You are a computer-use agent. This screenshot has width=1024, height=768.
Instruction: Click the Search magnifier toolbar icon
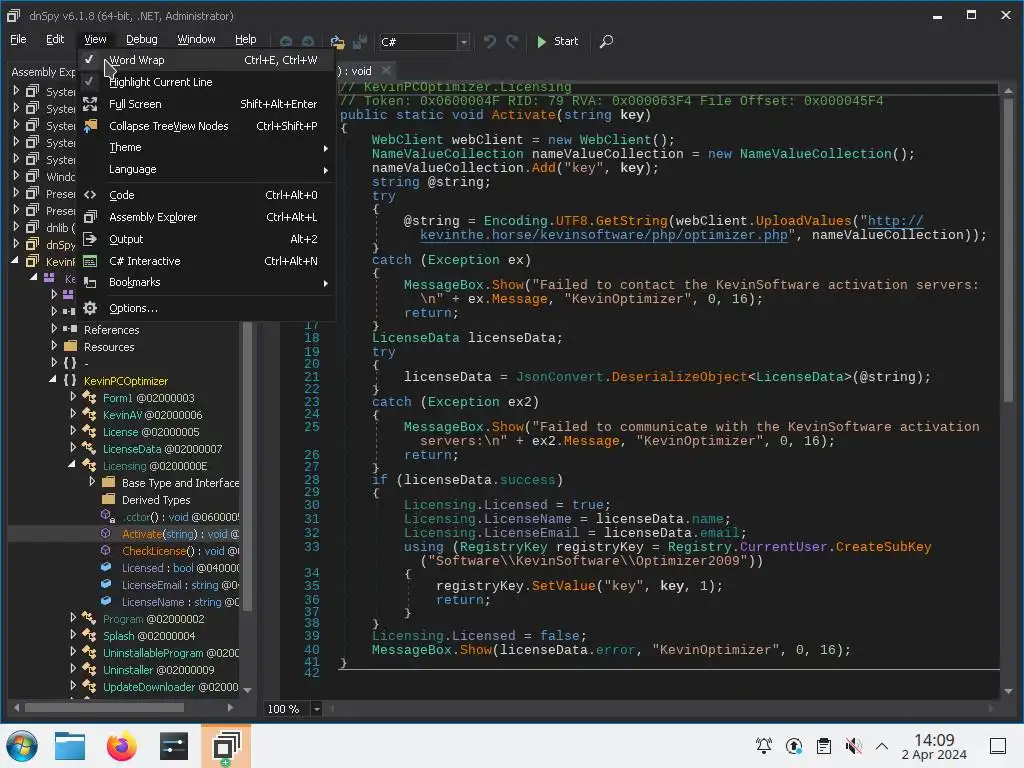click(x=606, y=42)
